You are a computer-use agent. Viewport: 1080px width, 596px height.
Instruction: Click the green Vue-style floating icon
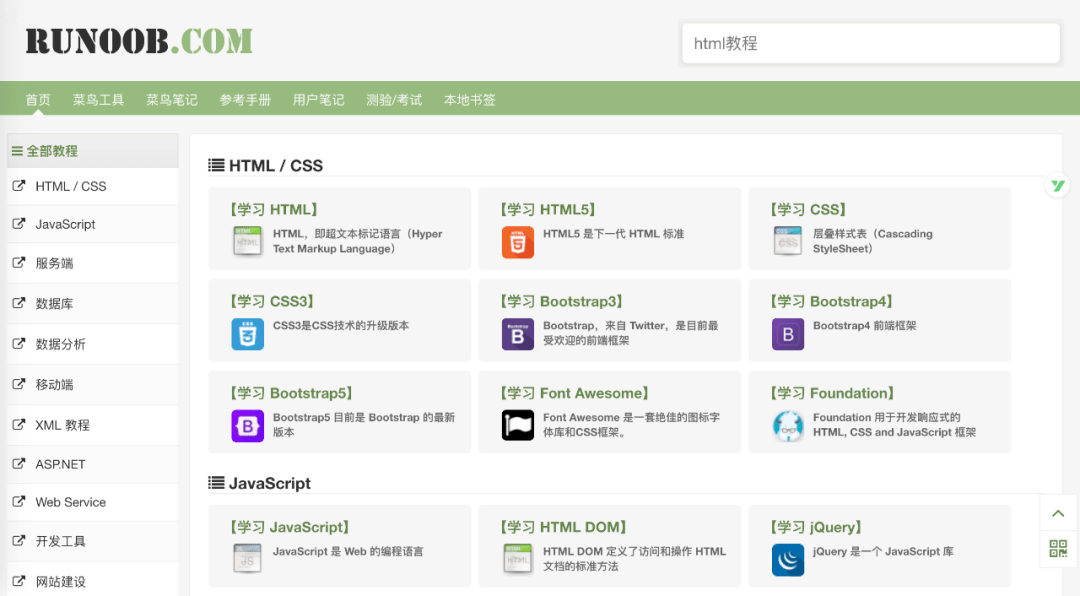pos(1057,185)
